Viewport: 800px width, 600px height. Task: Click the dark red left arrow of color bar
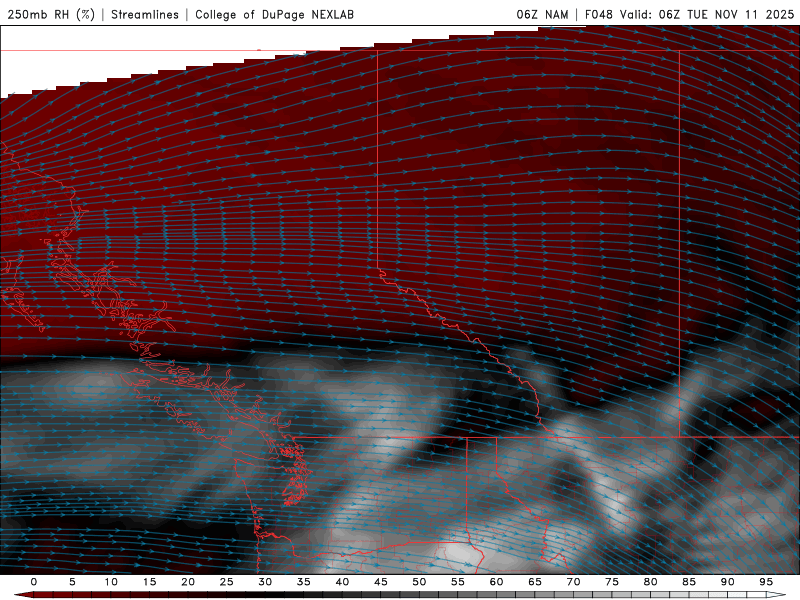(x=23, y=595)
